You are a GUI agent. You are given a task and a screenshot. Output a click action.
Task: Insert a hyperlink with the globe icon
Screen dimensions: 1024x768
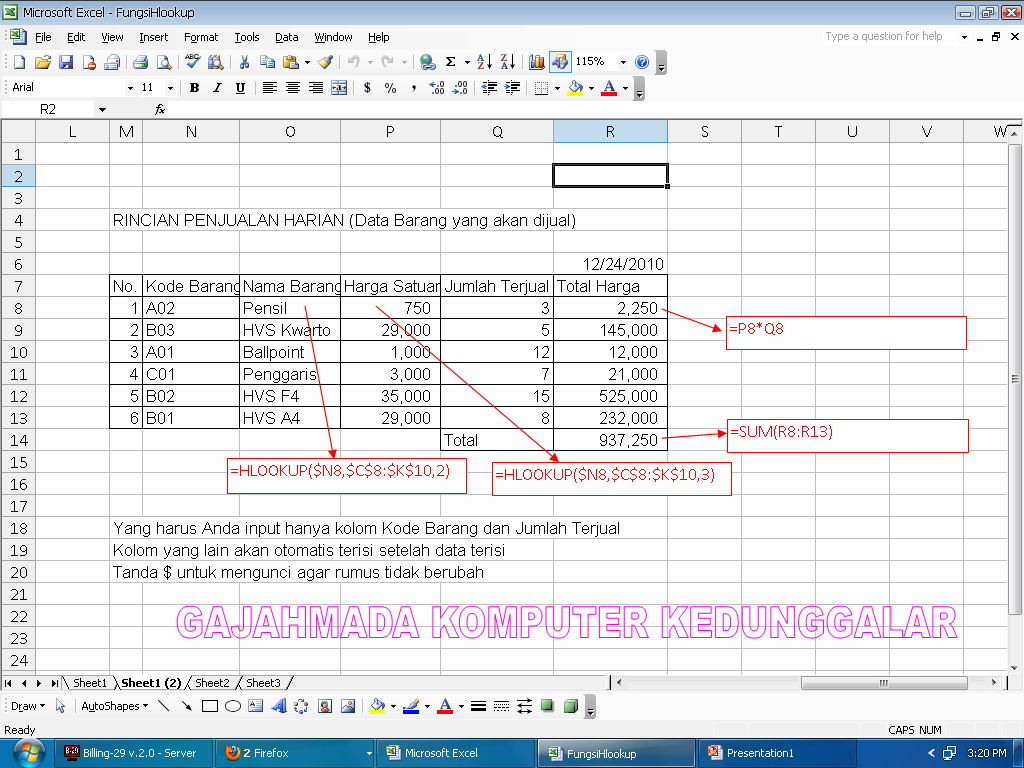pyautogui.click(x=428, y=62)
